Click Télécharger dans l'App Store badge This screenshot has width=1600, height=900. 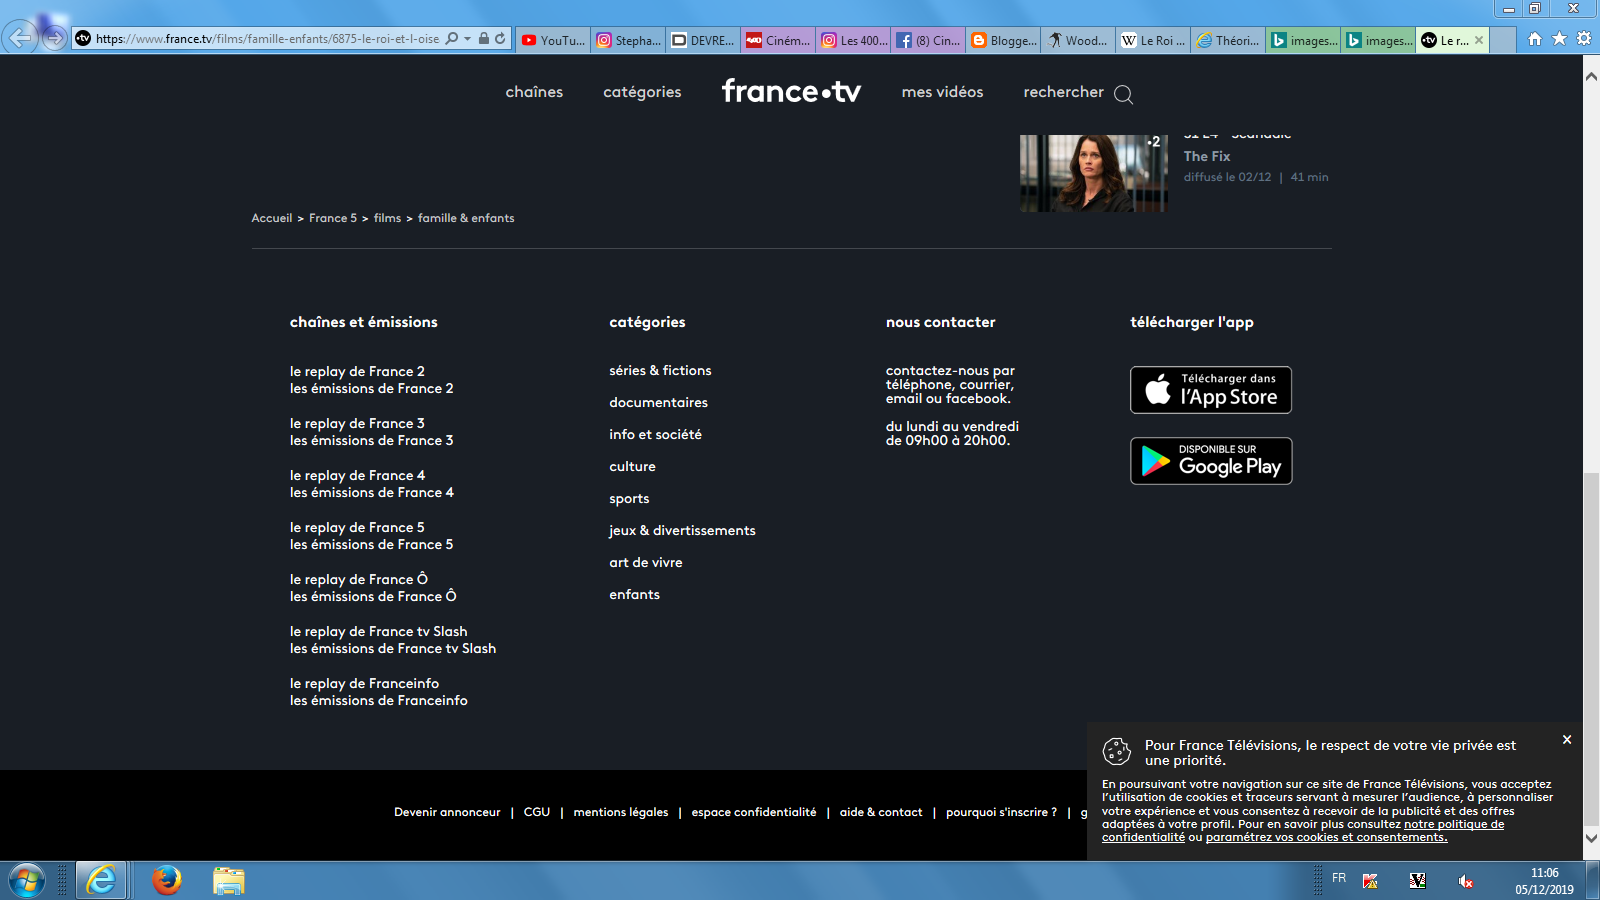click(x=1211, y=390)
